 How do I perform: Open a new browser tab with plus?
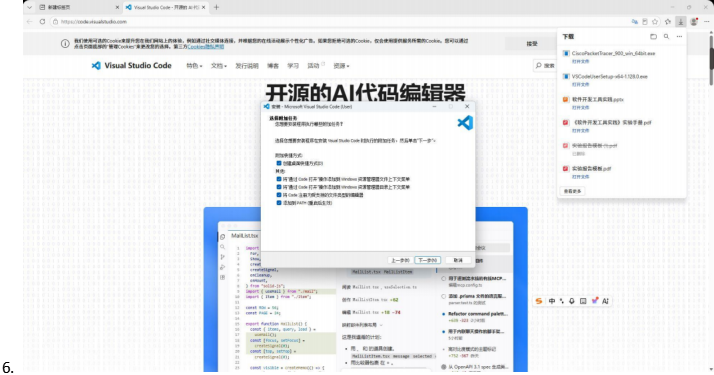216,7
